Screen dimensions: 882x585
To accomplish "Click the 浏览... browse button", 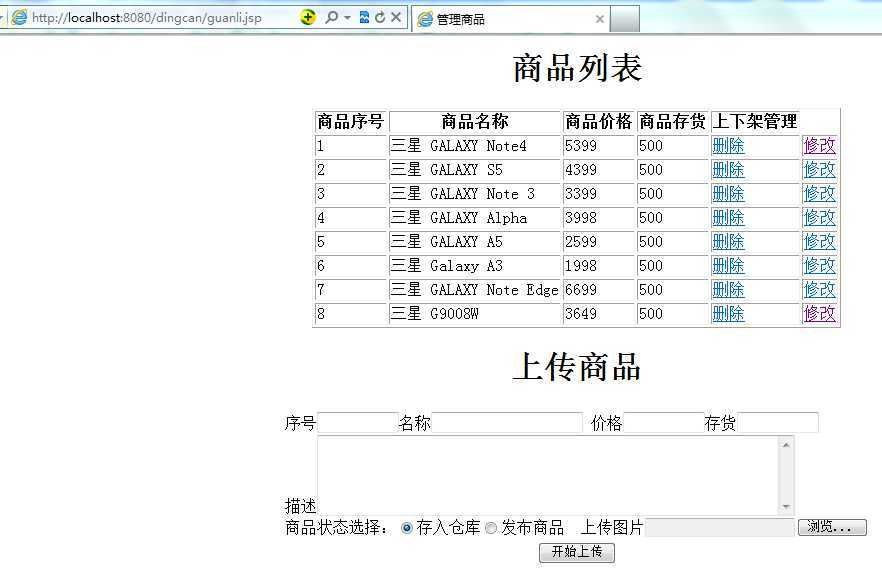I will 832,527.
